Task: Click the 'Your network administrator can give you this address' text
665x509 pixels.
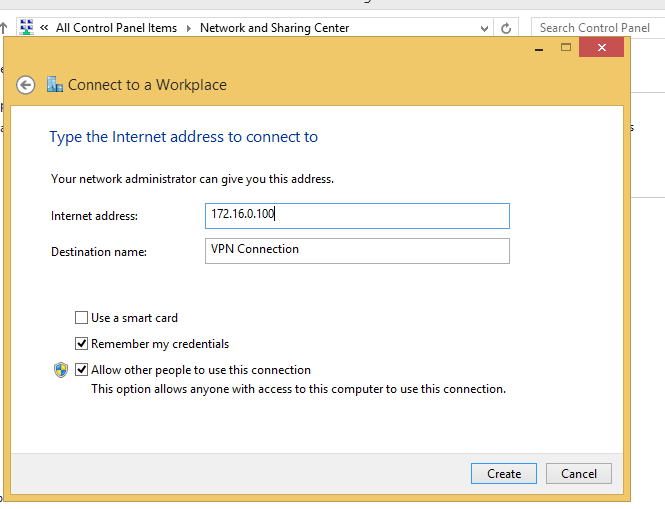Action: (x=192, y=179)
